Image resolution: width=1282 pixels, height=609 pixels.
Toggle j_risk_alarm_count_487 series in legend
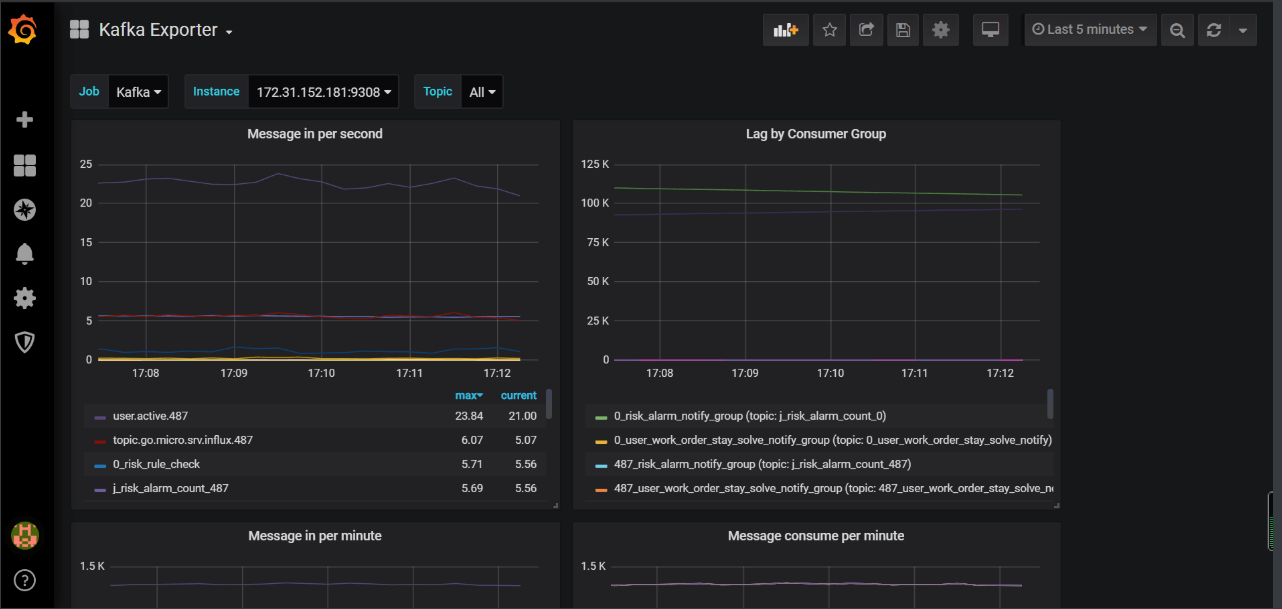pyautogui.click(x=171, y=488)
